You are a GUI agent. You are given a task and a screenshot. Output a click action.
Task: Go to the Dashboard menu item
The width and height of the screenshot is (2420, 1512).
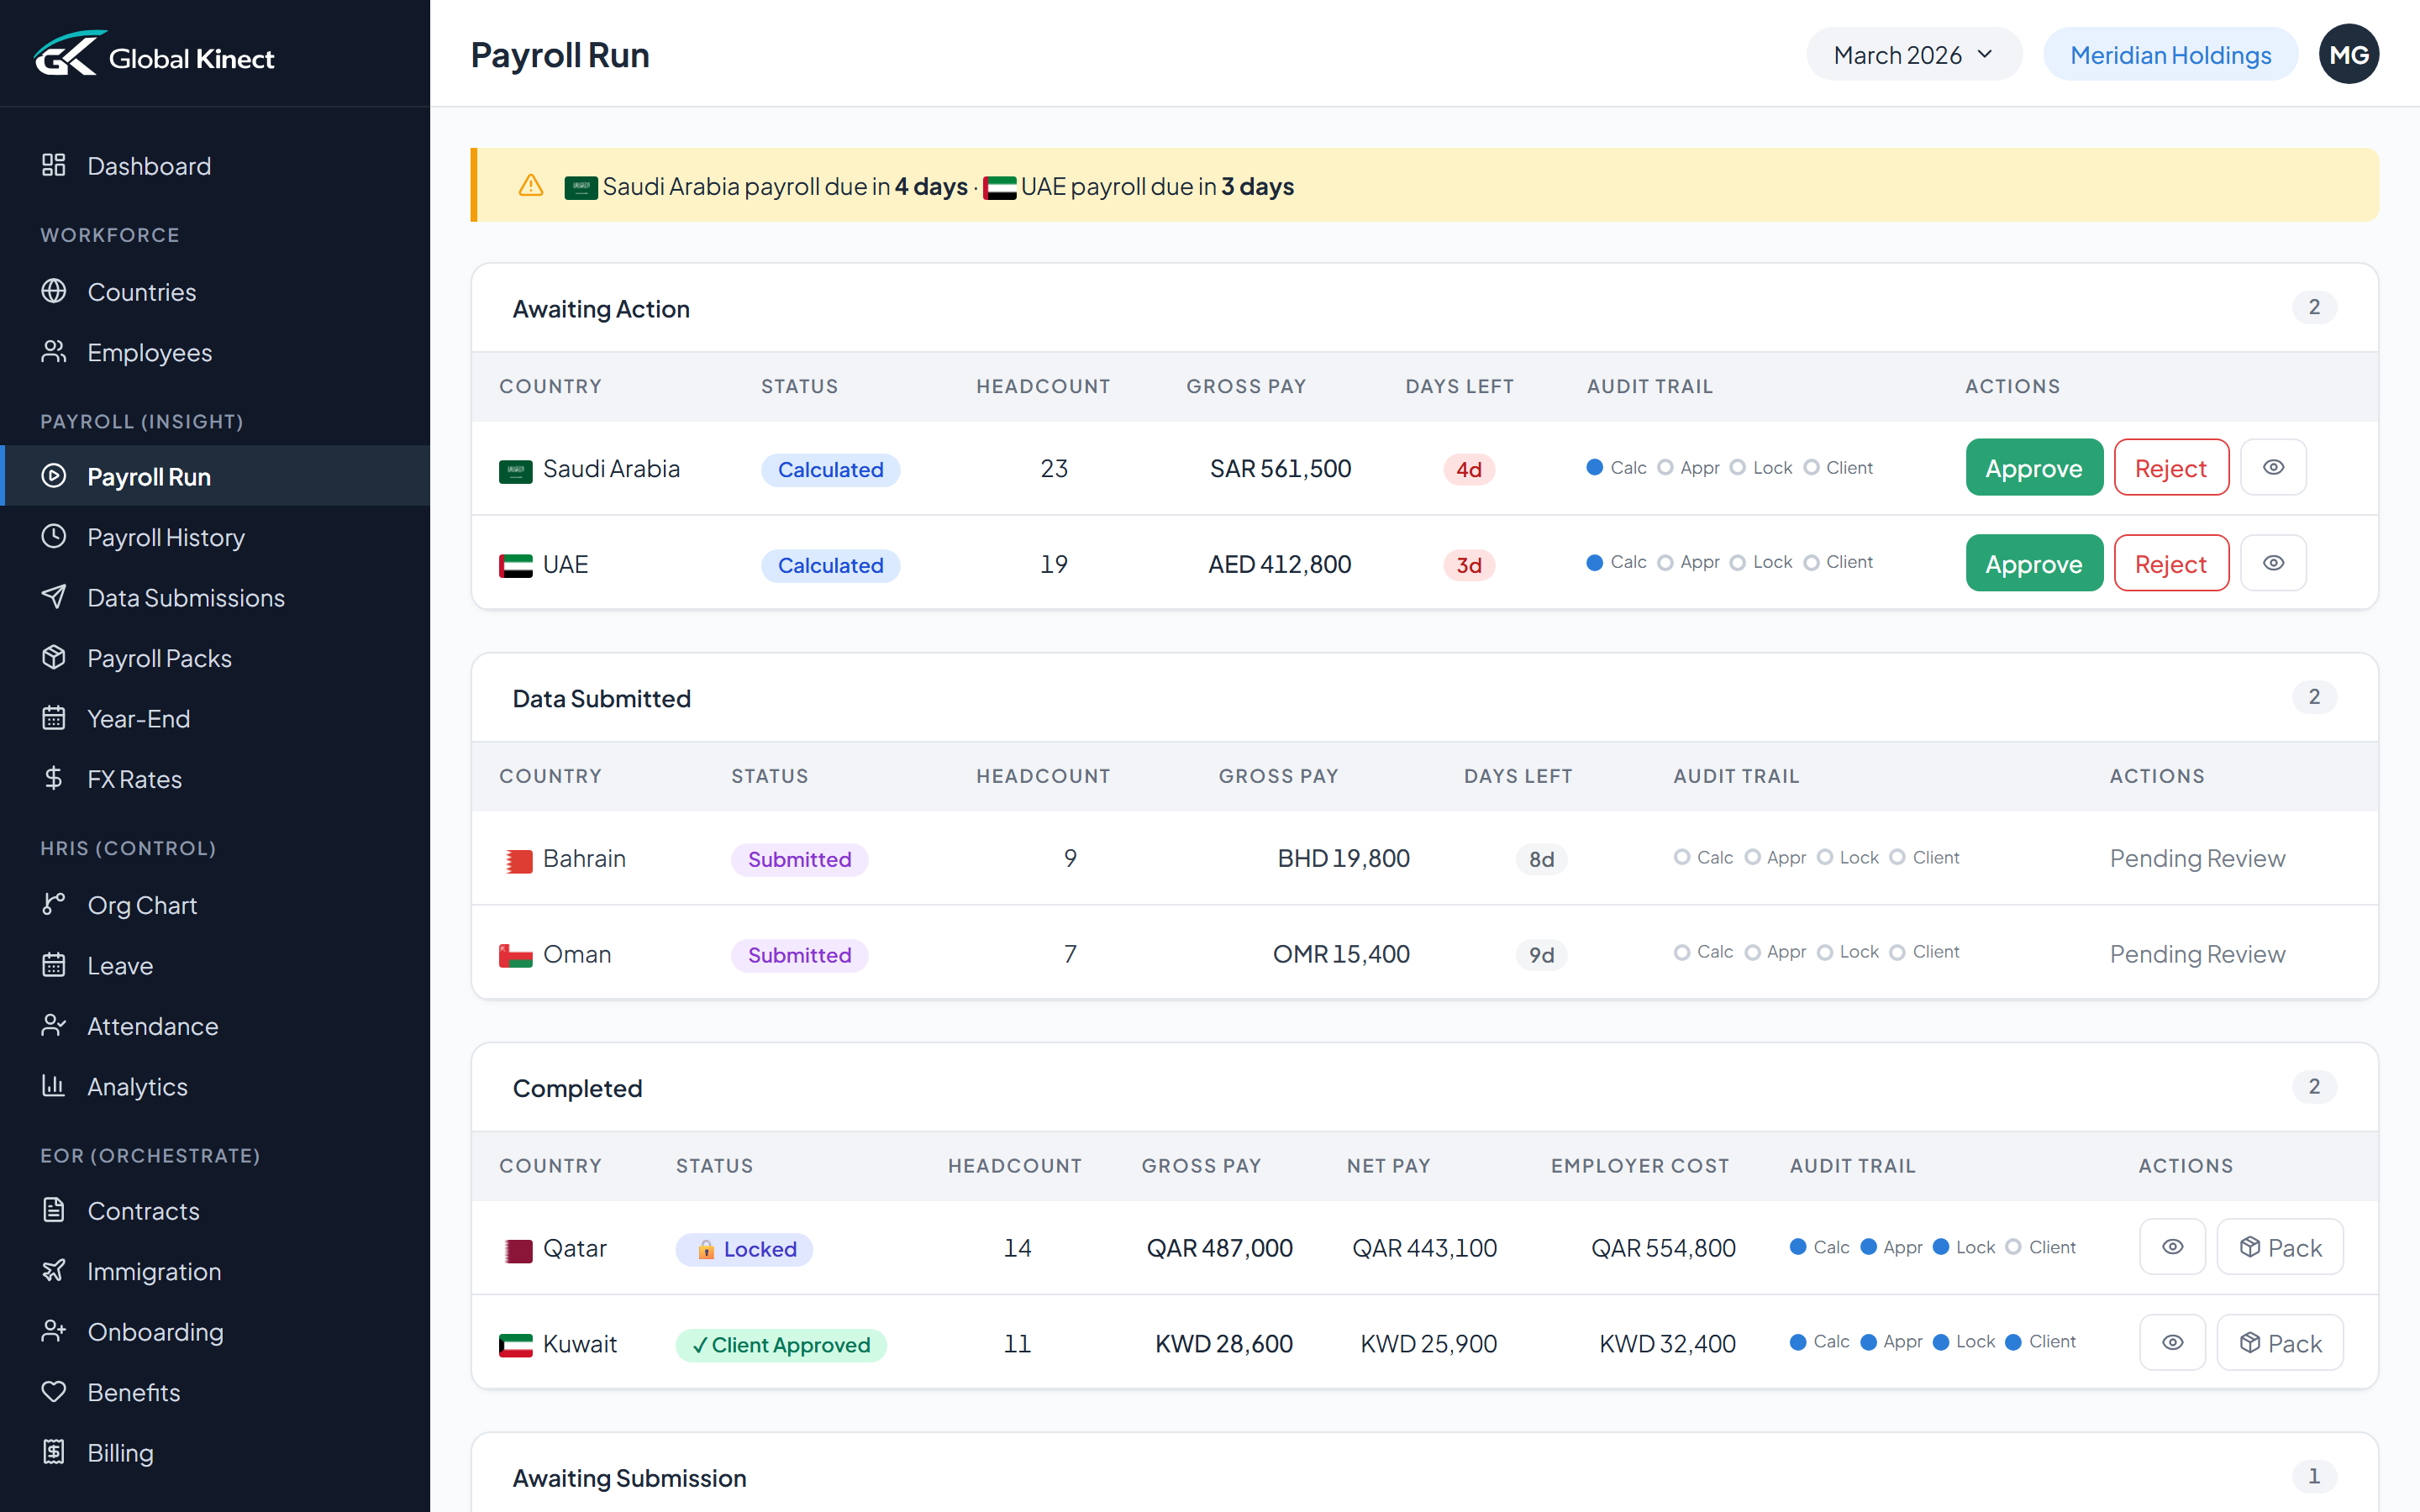[148, 165]
